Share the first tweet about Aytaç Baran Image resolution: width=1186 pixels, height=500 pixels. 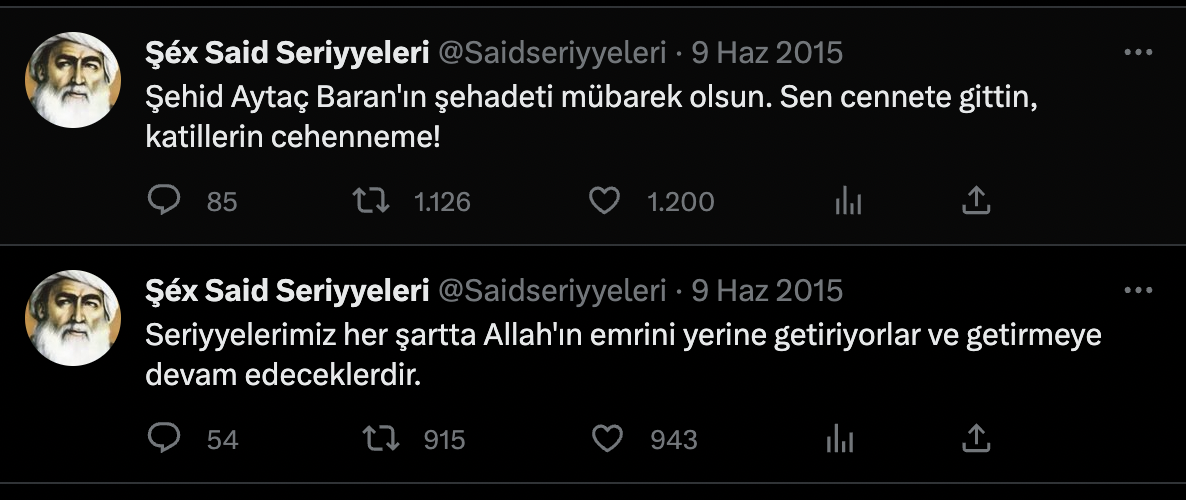975,201
